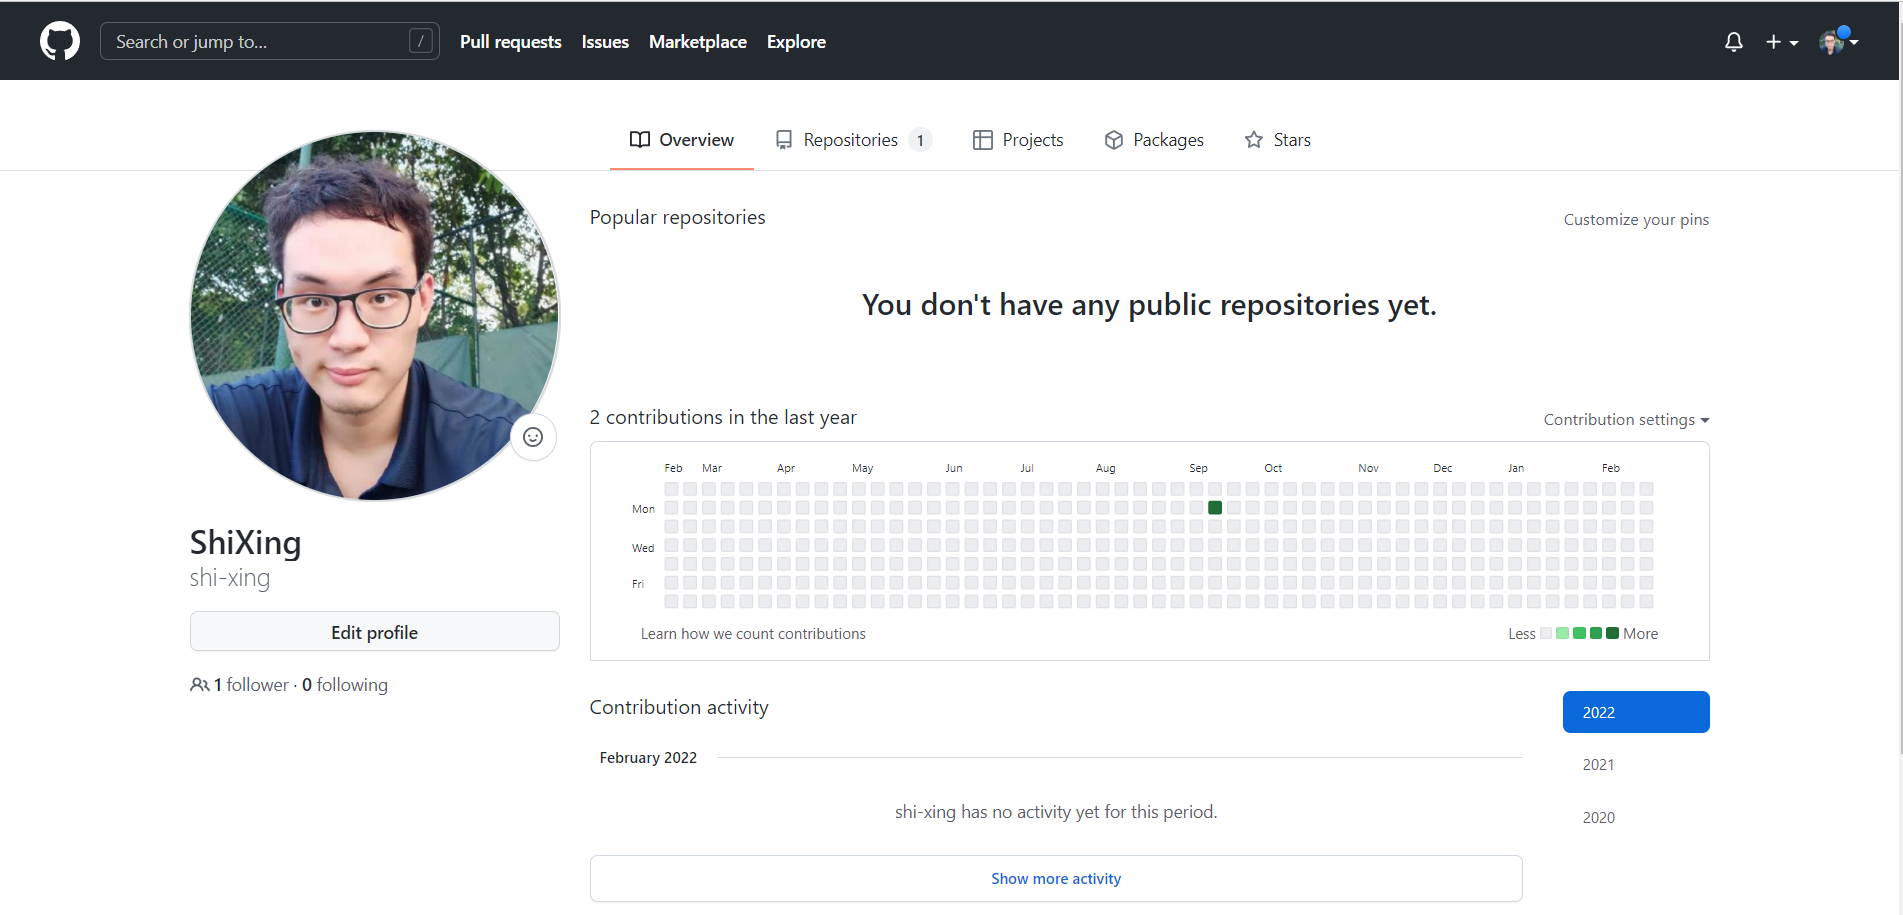Click the Repositories book icon
Screen dimensions: 1903x915
tap(784, 140)
